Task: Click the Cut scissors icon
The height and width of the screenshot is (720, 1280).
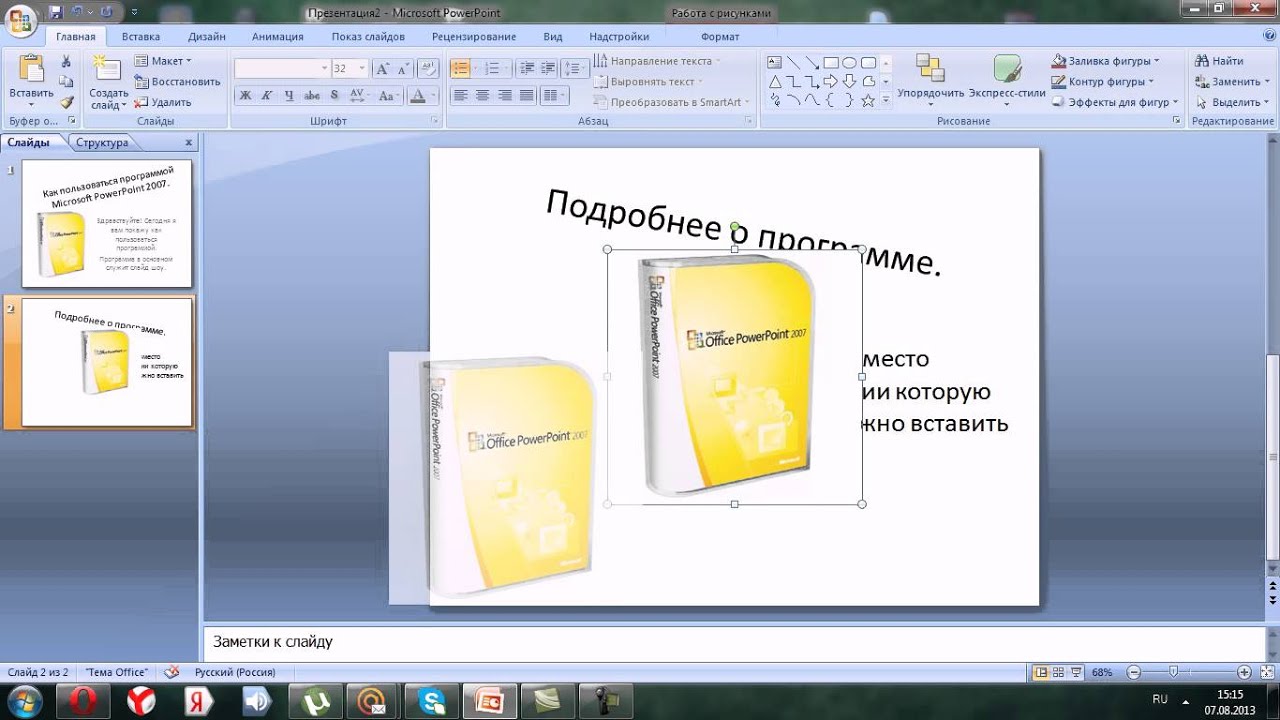Action: 66,61
